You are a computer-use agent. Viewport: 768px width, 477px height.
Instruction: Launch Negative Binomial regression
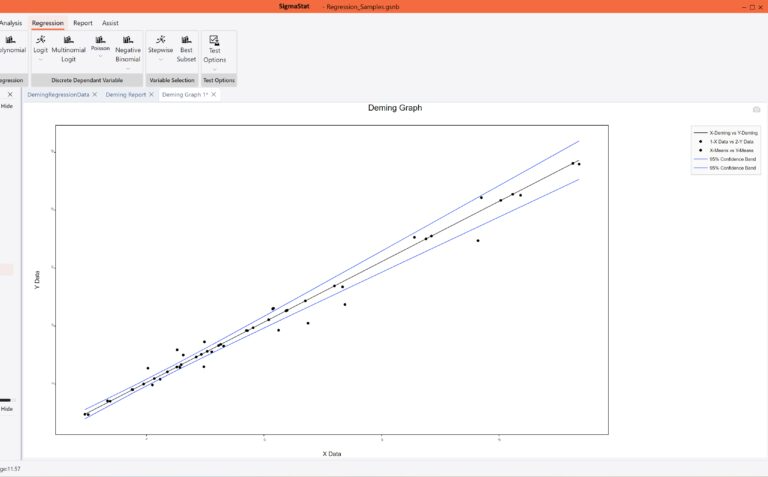(128, 40)
